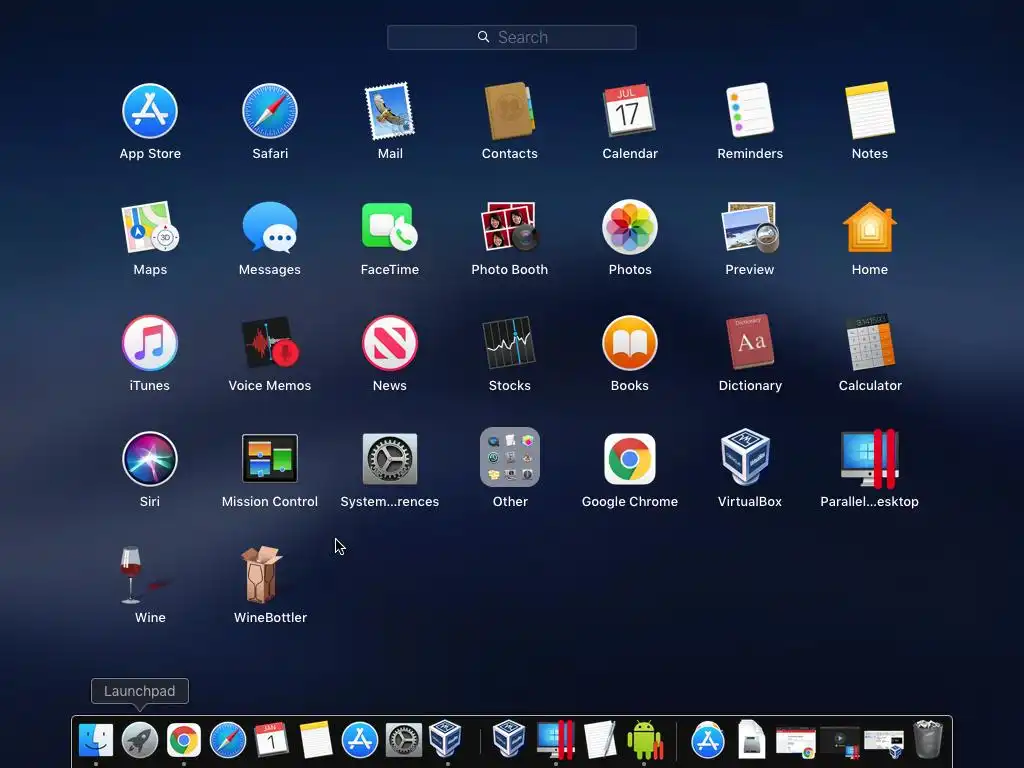This screenshot has height=768, width=1024.
Task: Open TextEdit from the Dock
Action: coord(600,740)
